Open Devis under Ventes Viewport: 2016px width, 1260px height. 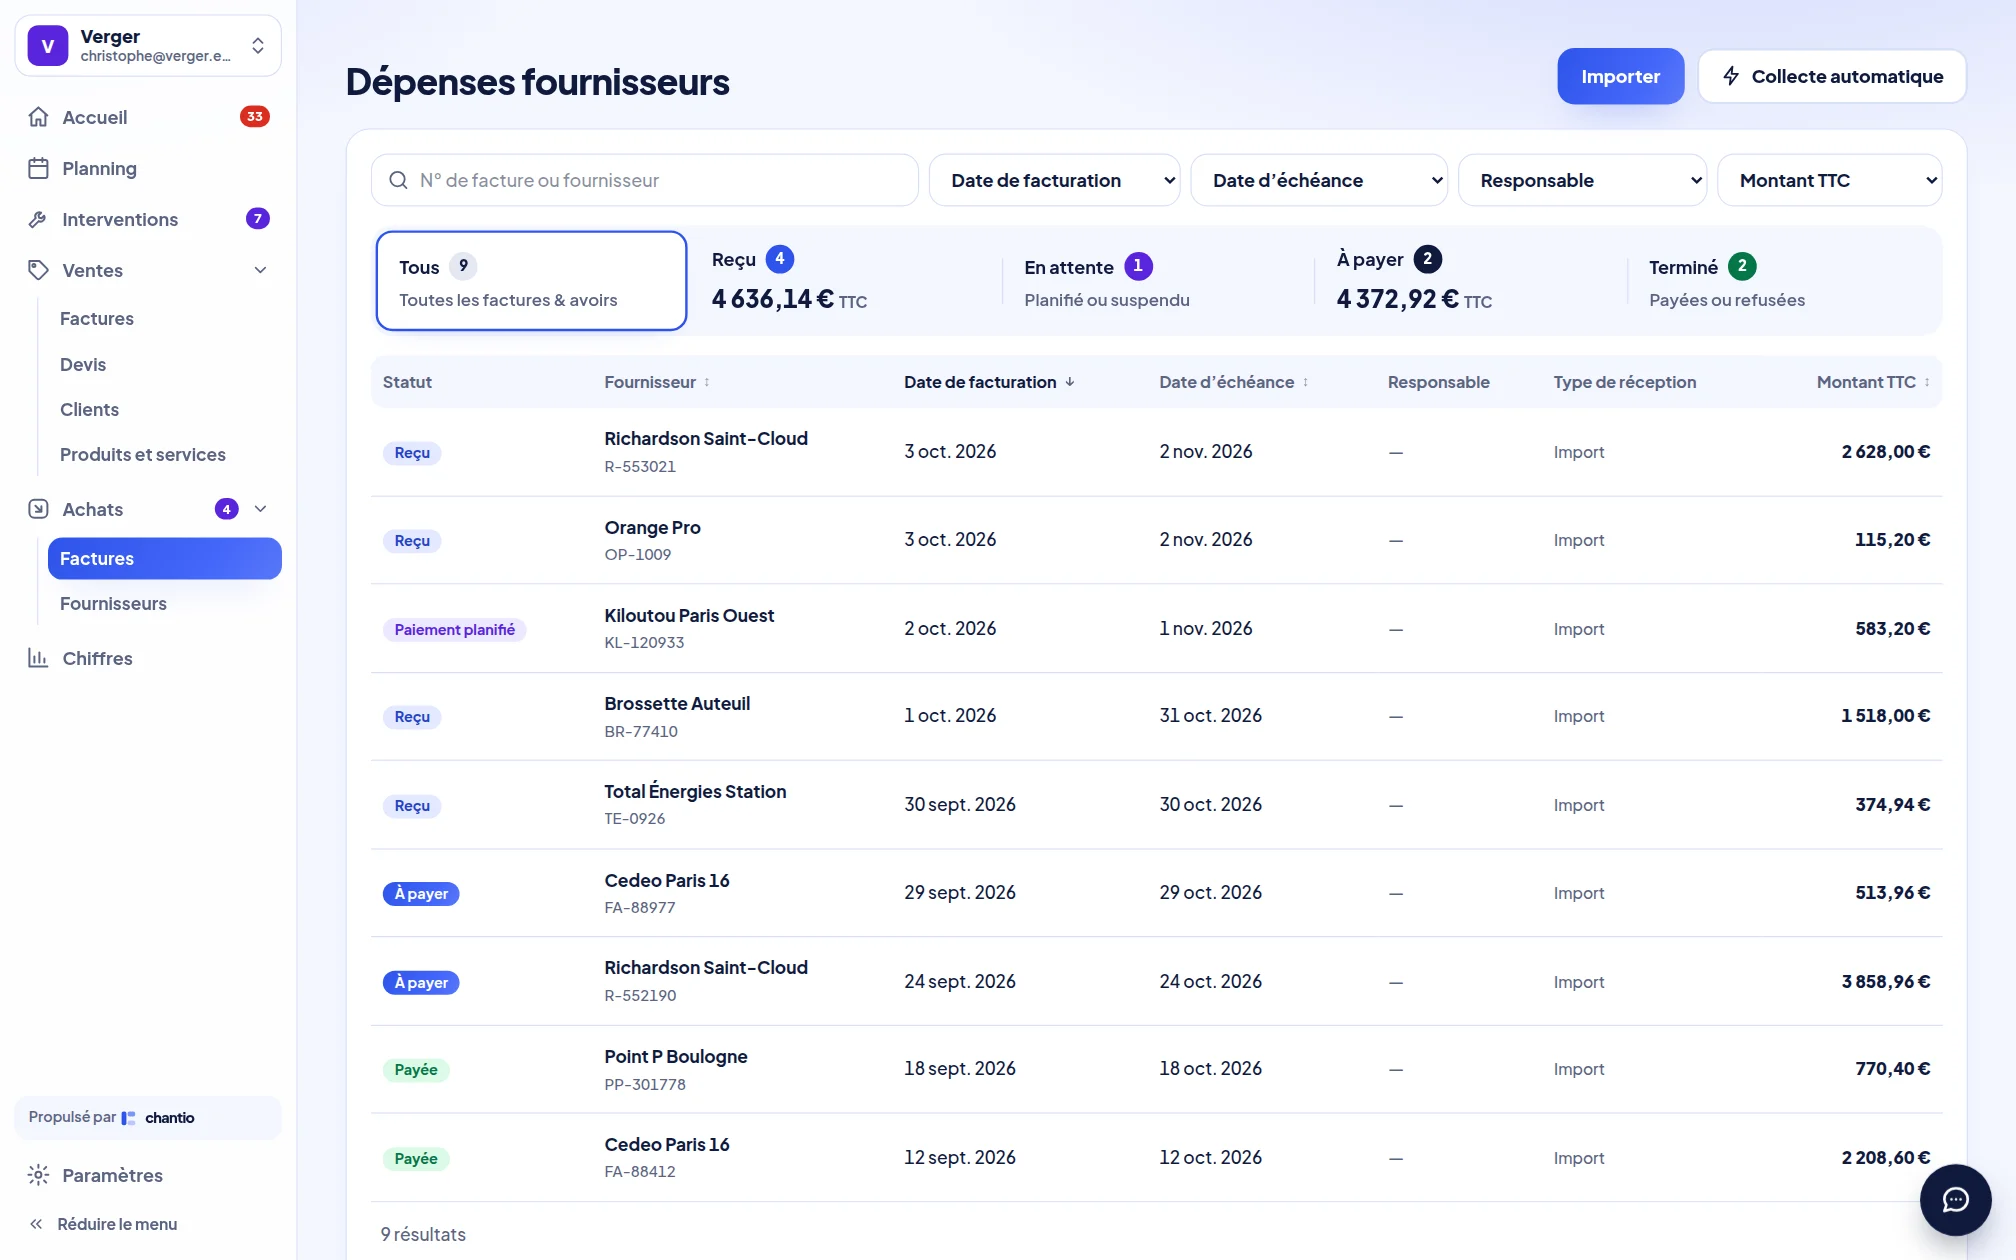(83, 364)
